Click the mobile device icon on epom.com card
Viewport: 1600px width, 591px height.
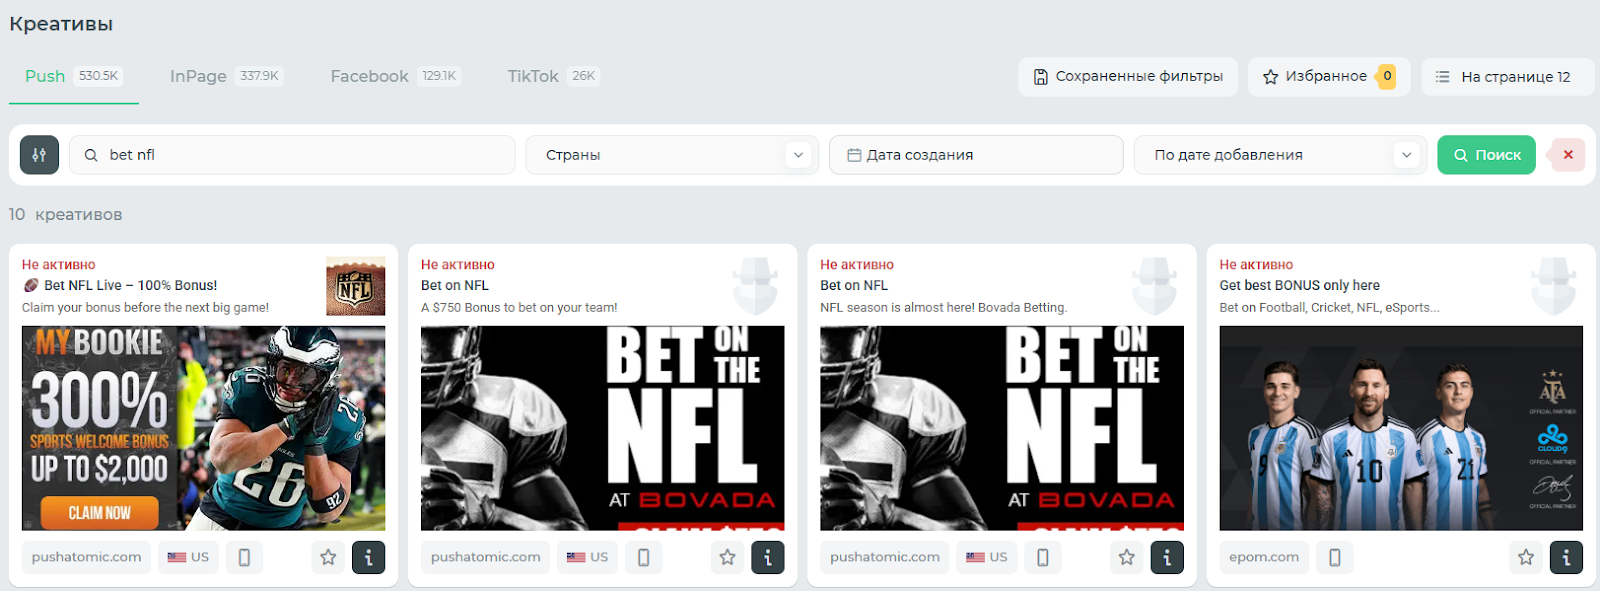click(1334, 557)
